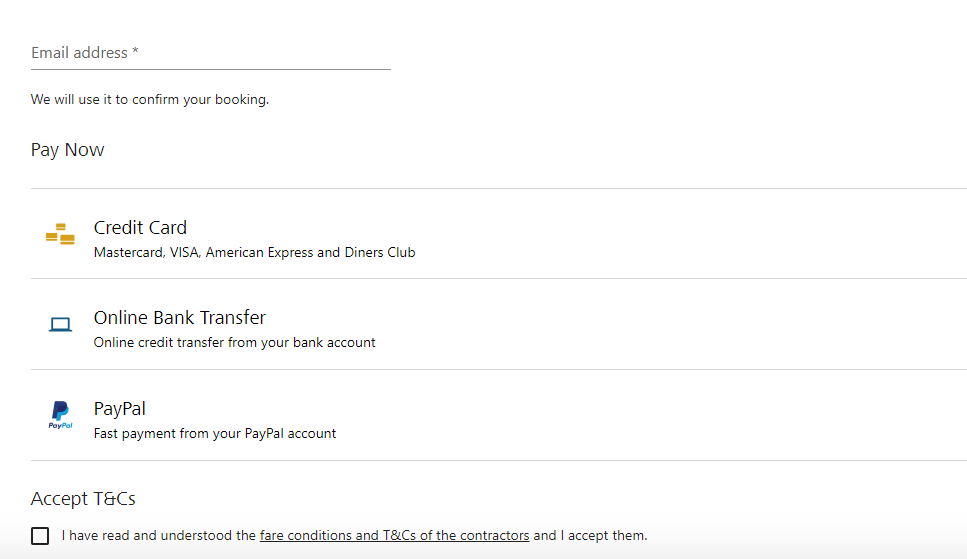
Task: Click the Pay Now section heading
Action: click(x=67, y=150)
